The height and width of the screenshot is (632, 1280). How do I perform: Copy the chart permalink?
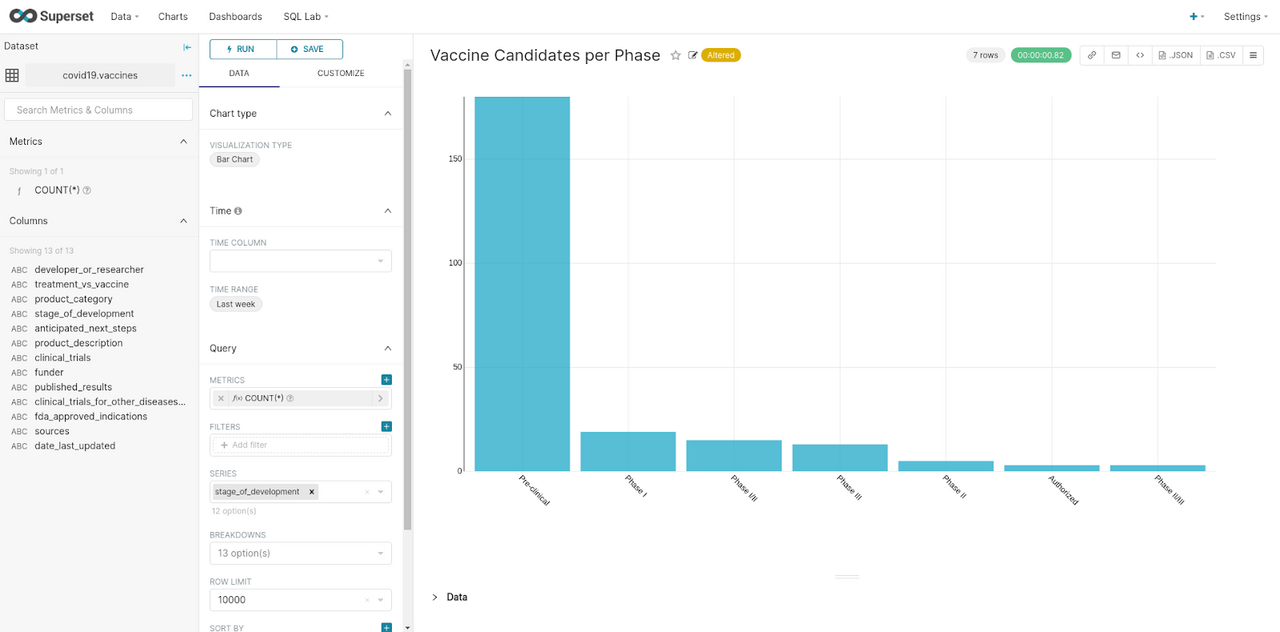tap(1091, 55)
